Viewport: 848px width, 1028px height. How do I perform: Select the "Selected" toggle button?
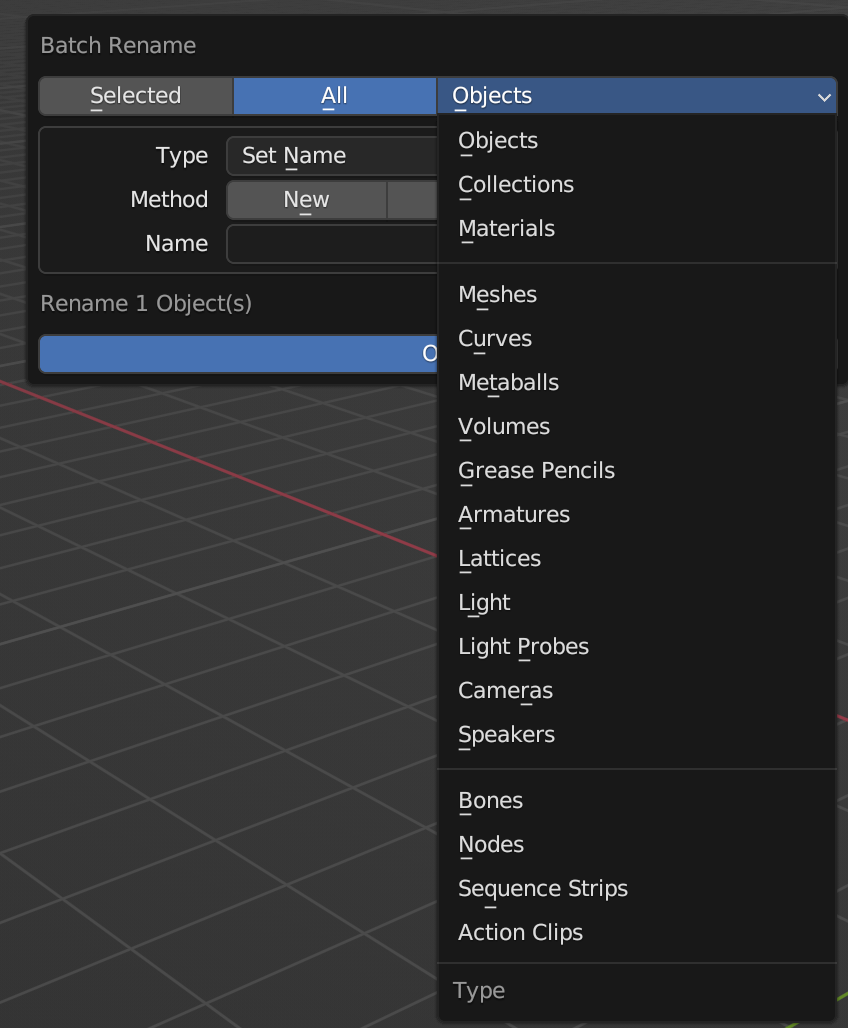[135, 96]
